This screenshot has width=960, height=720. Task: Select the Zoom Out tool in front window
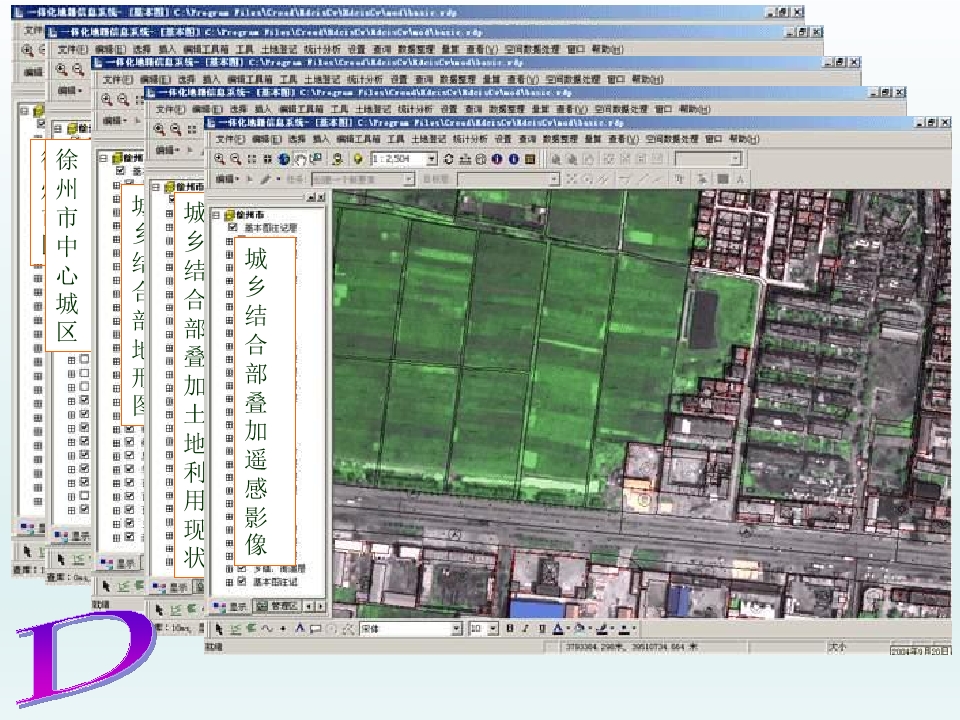tap(236, 159)
